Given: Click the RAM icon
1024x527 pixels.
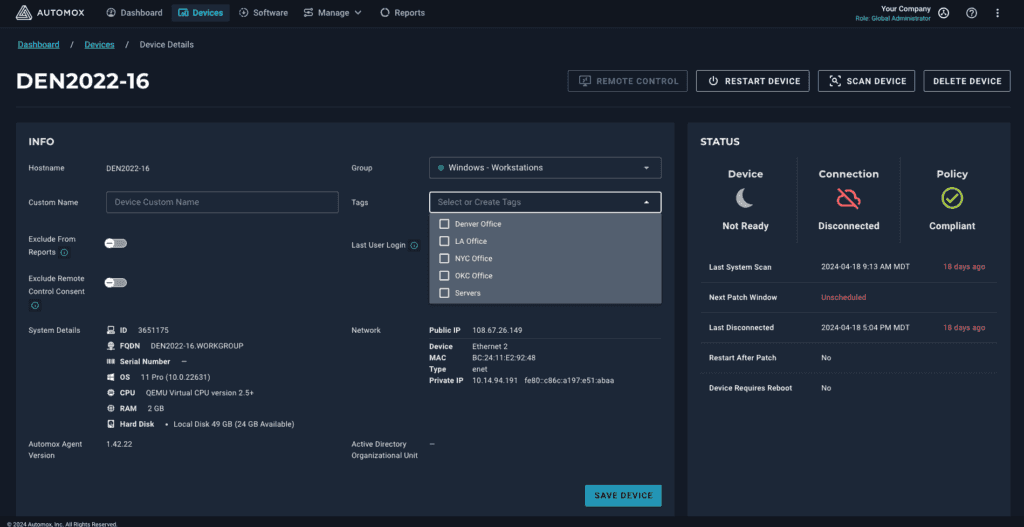Looking at the screenshot, I should (111, 408).
